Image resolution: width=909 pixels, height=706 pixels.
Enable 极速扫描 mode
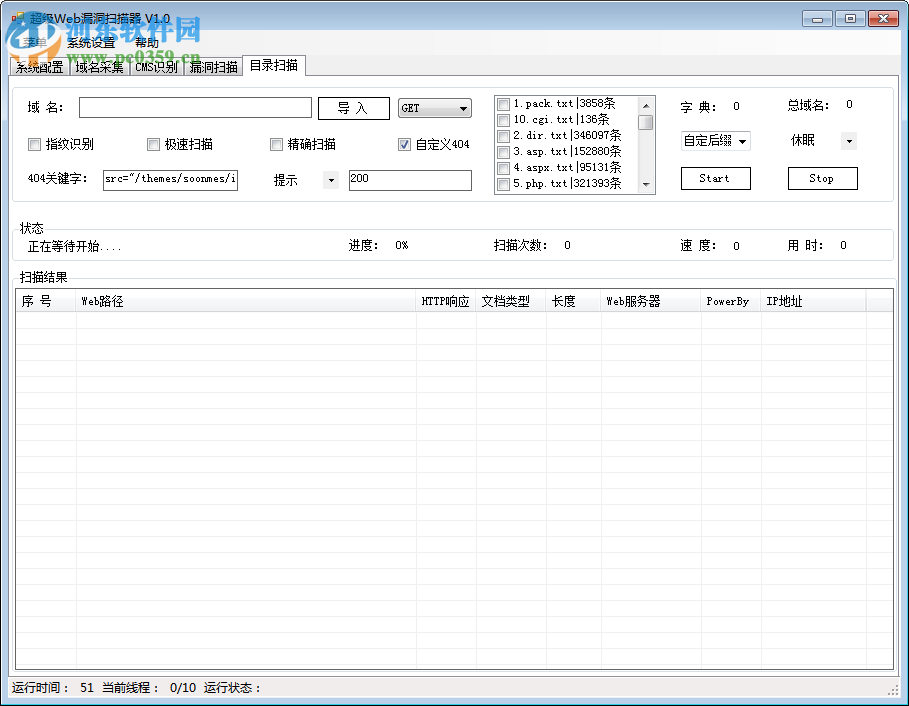coord(153,144)
